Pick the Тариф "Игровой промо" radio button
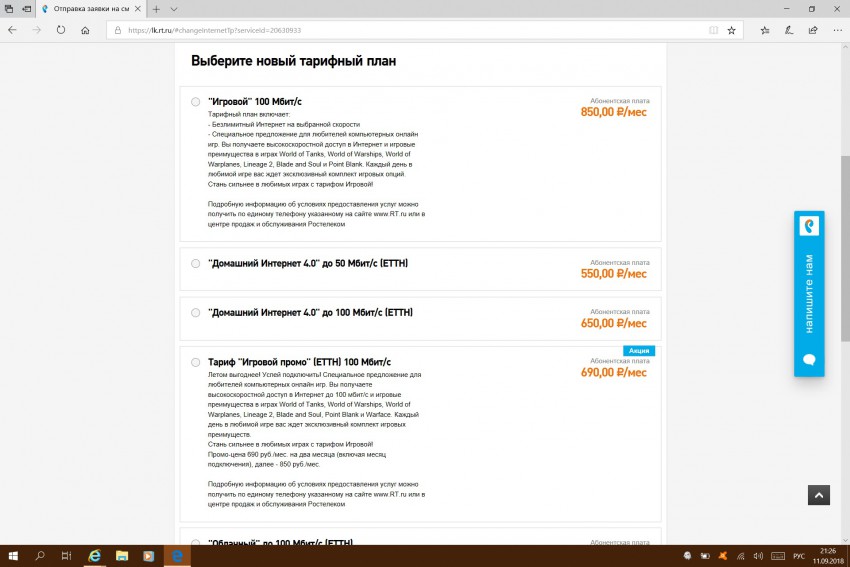This screenshot has height=567, width=850. pyautogui.click(x=195, y=362)
